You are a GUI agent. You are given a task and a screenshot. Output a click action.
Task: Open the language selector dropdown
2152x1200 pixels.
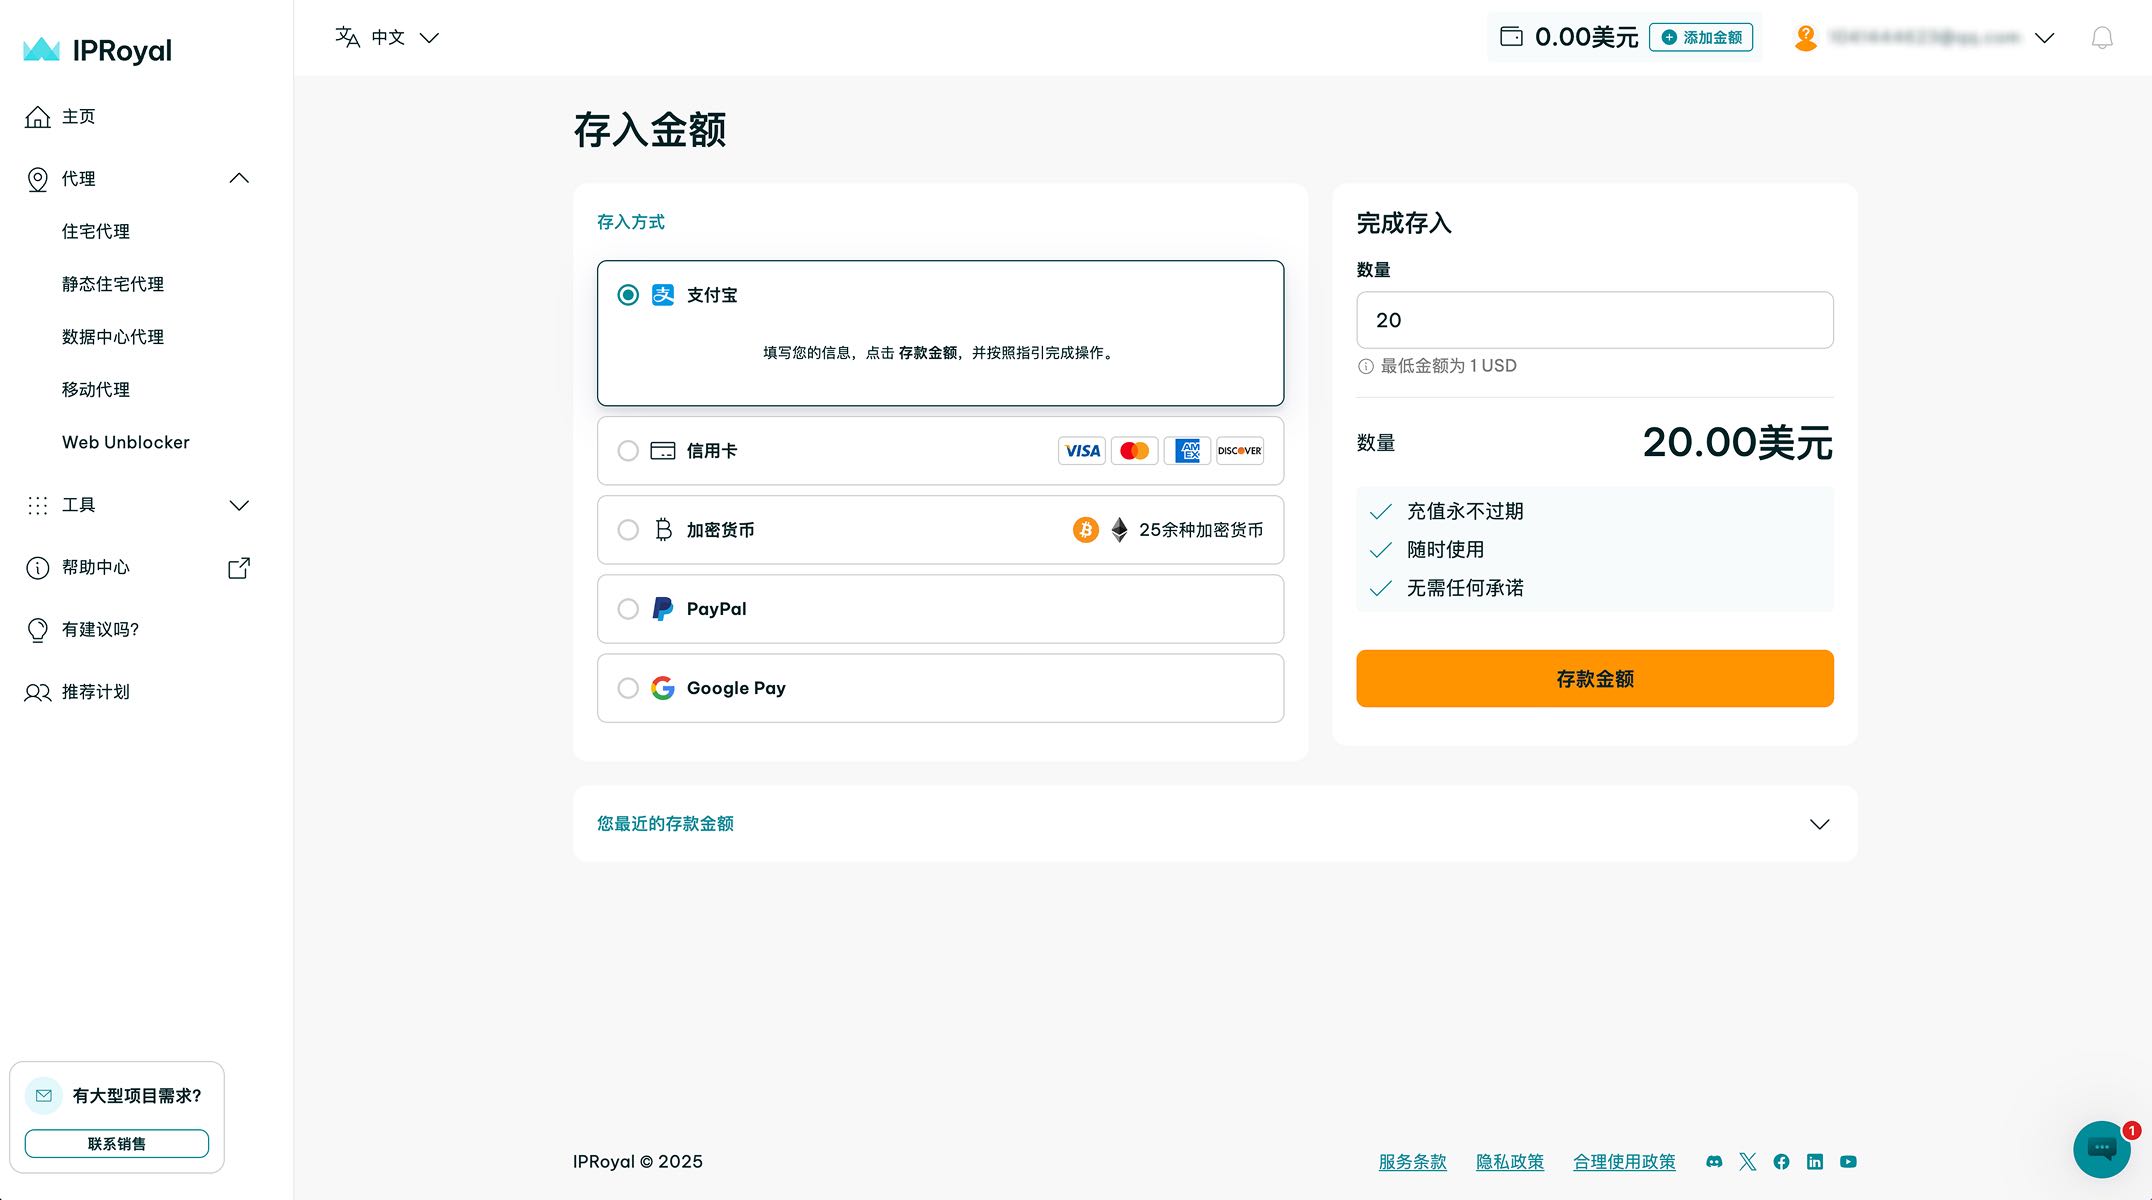click(x=388, y=37)
